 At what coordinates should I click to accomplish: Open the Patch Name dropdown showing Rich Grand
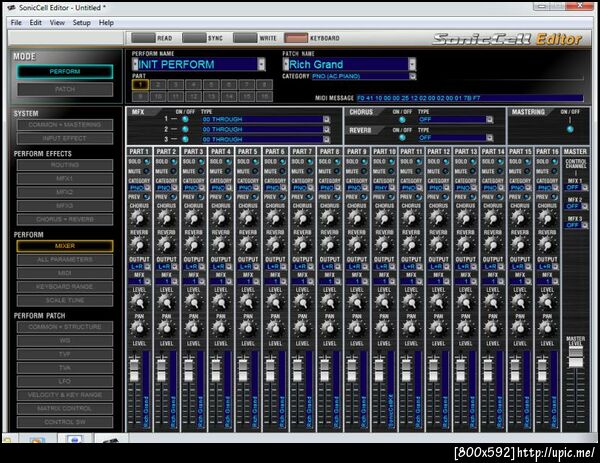coord(412,64)
